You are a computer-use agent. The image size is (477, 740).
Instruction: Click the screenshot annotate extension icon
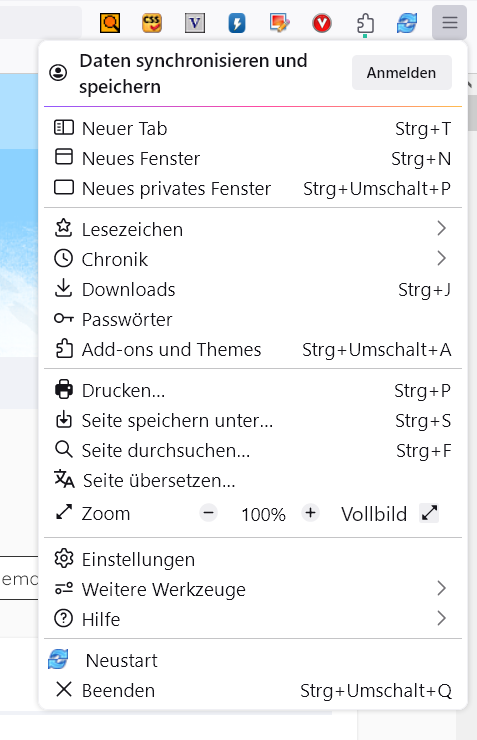coord(279,23)
